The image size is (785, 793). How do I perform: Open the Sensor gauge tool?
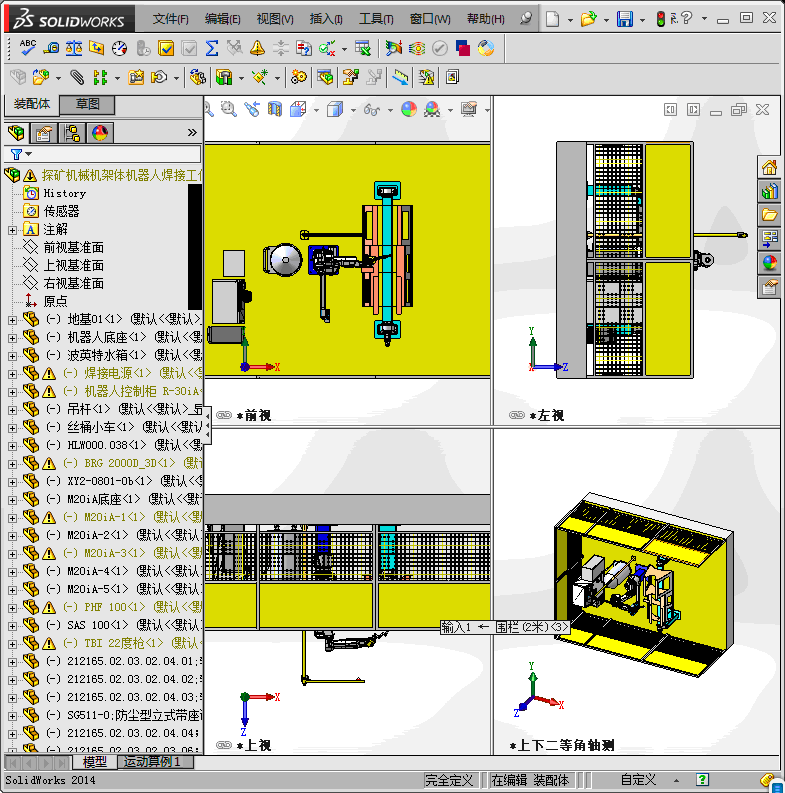pos(119,48)
